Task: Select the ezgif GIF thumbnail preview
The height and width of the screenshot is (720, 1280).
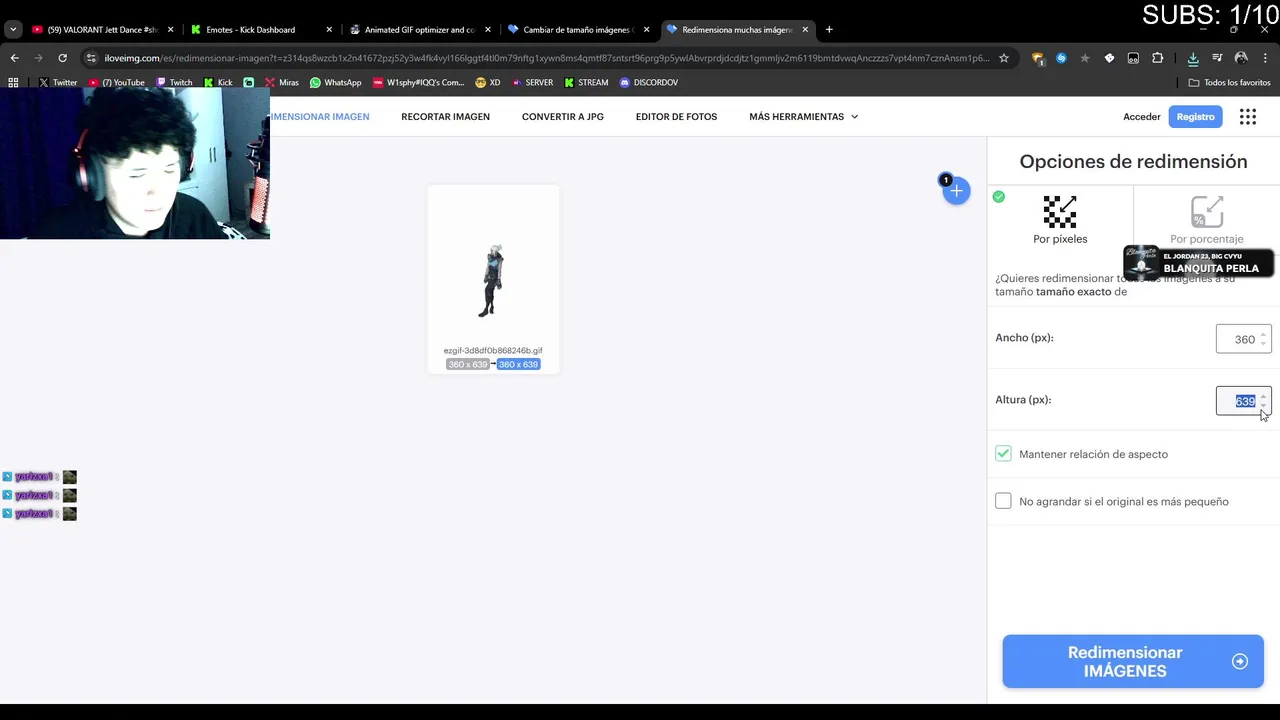Action: 492,281
